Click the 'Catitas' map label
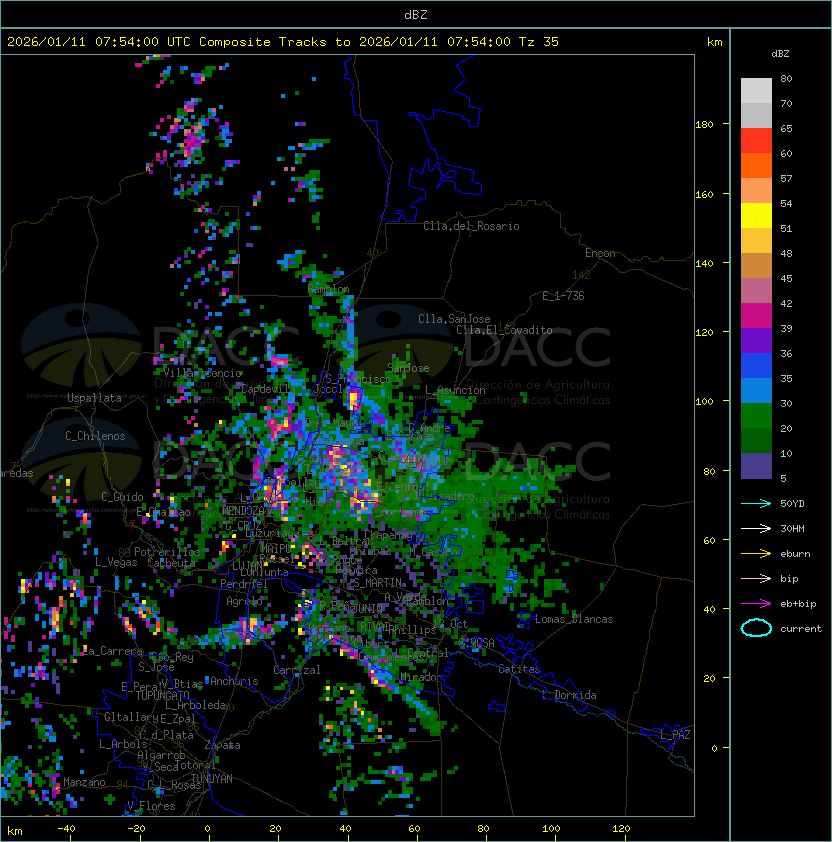832x842 pixels. point(519,669)
